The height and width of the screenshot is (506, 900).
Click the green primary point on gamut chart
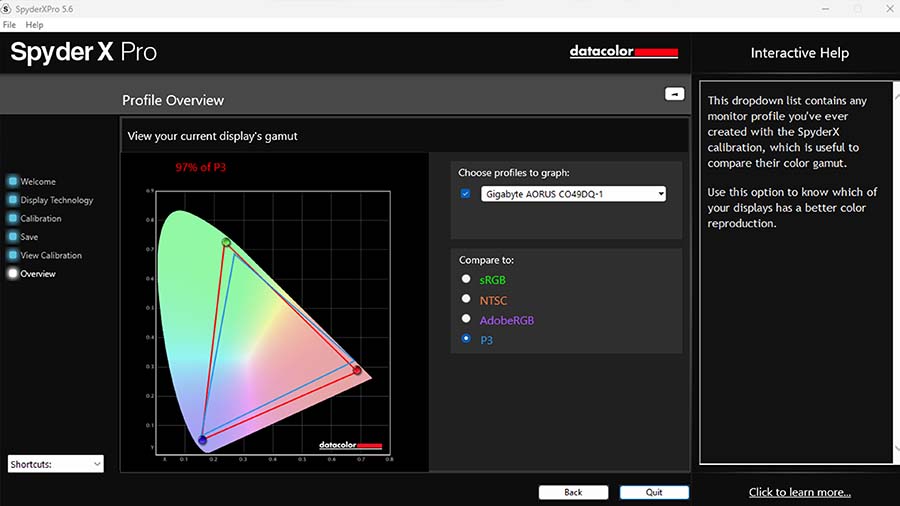coord(226,242)
